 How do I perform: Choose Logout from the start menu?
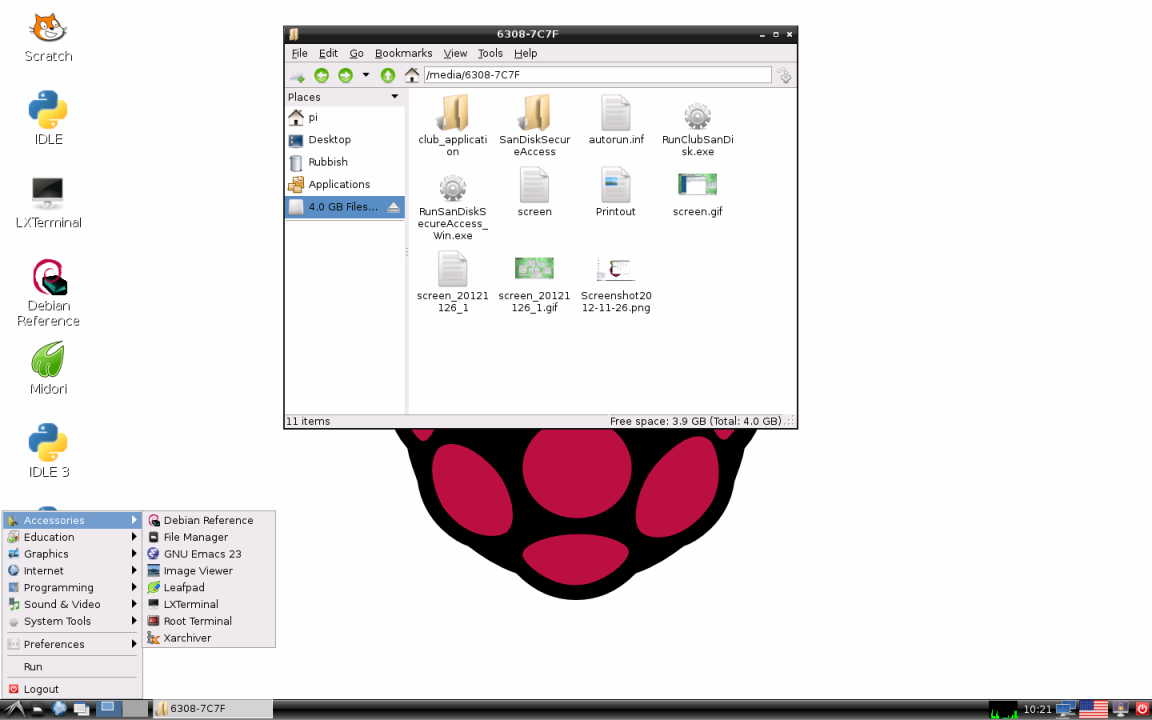pos(72,689)
